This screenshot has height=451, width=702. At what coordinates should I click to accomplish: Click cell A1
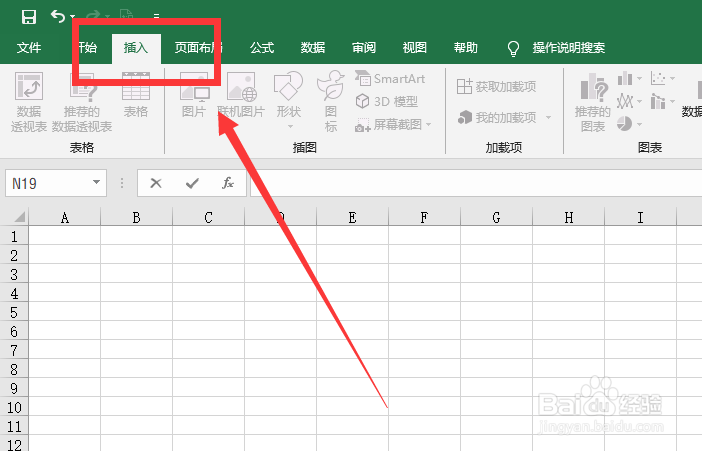(x=65, y=235)
